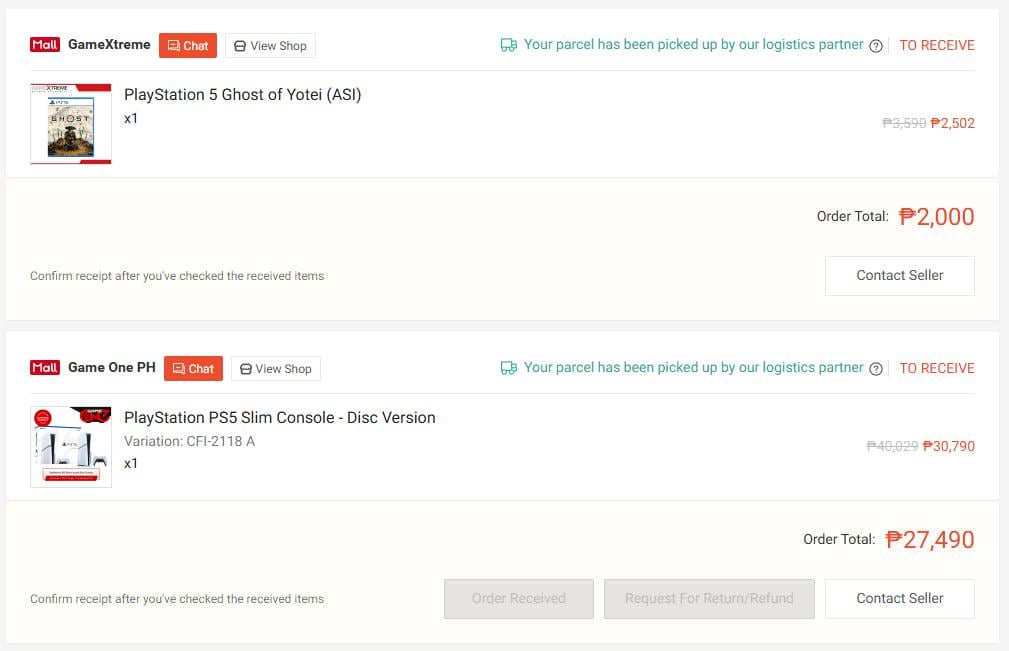View Shop for GameXtreme
The height and width of the screenshot is (651, 1009).
(x=270, y=45)
